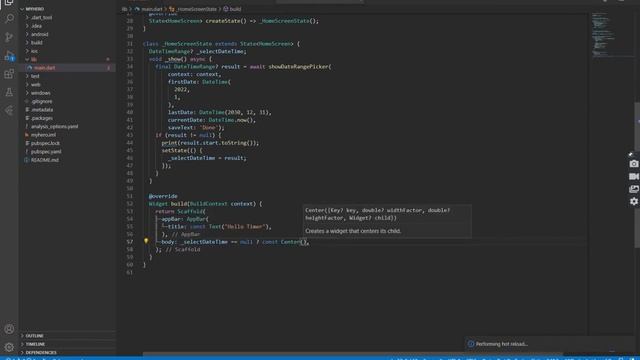Viewport: 640px width, 360px height.
Task: Click the setState call on line 45
Action: pyautogui.click(x=176, y=150)
